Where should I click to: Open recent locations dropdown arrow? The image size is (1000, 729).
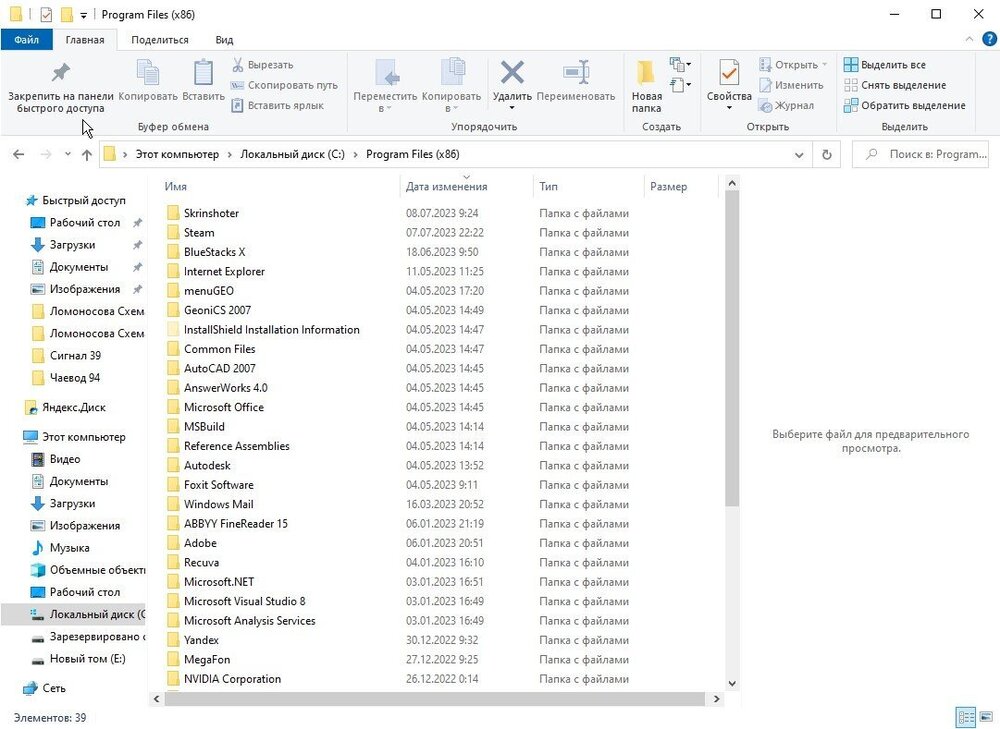click(x=68, y=154)
